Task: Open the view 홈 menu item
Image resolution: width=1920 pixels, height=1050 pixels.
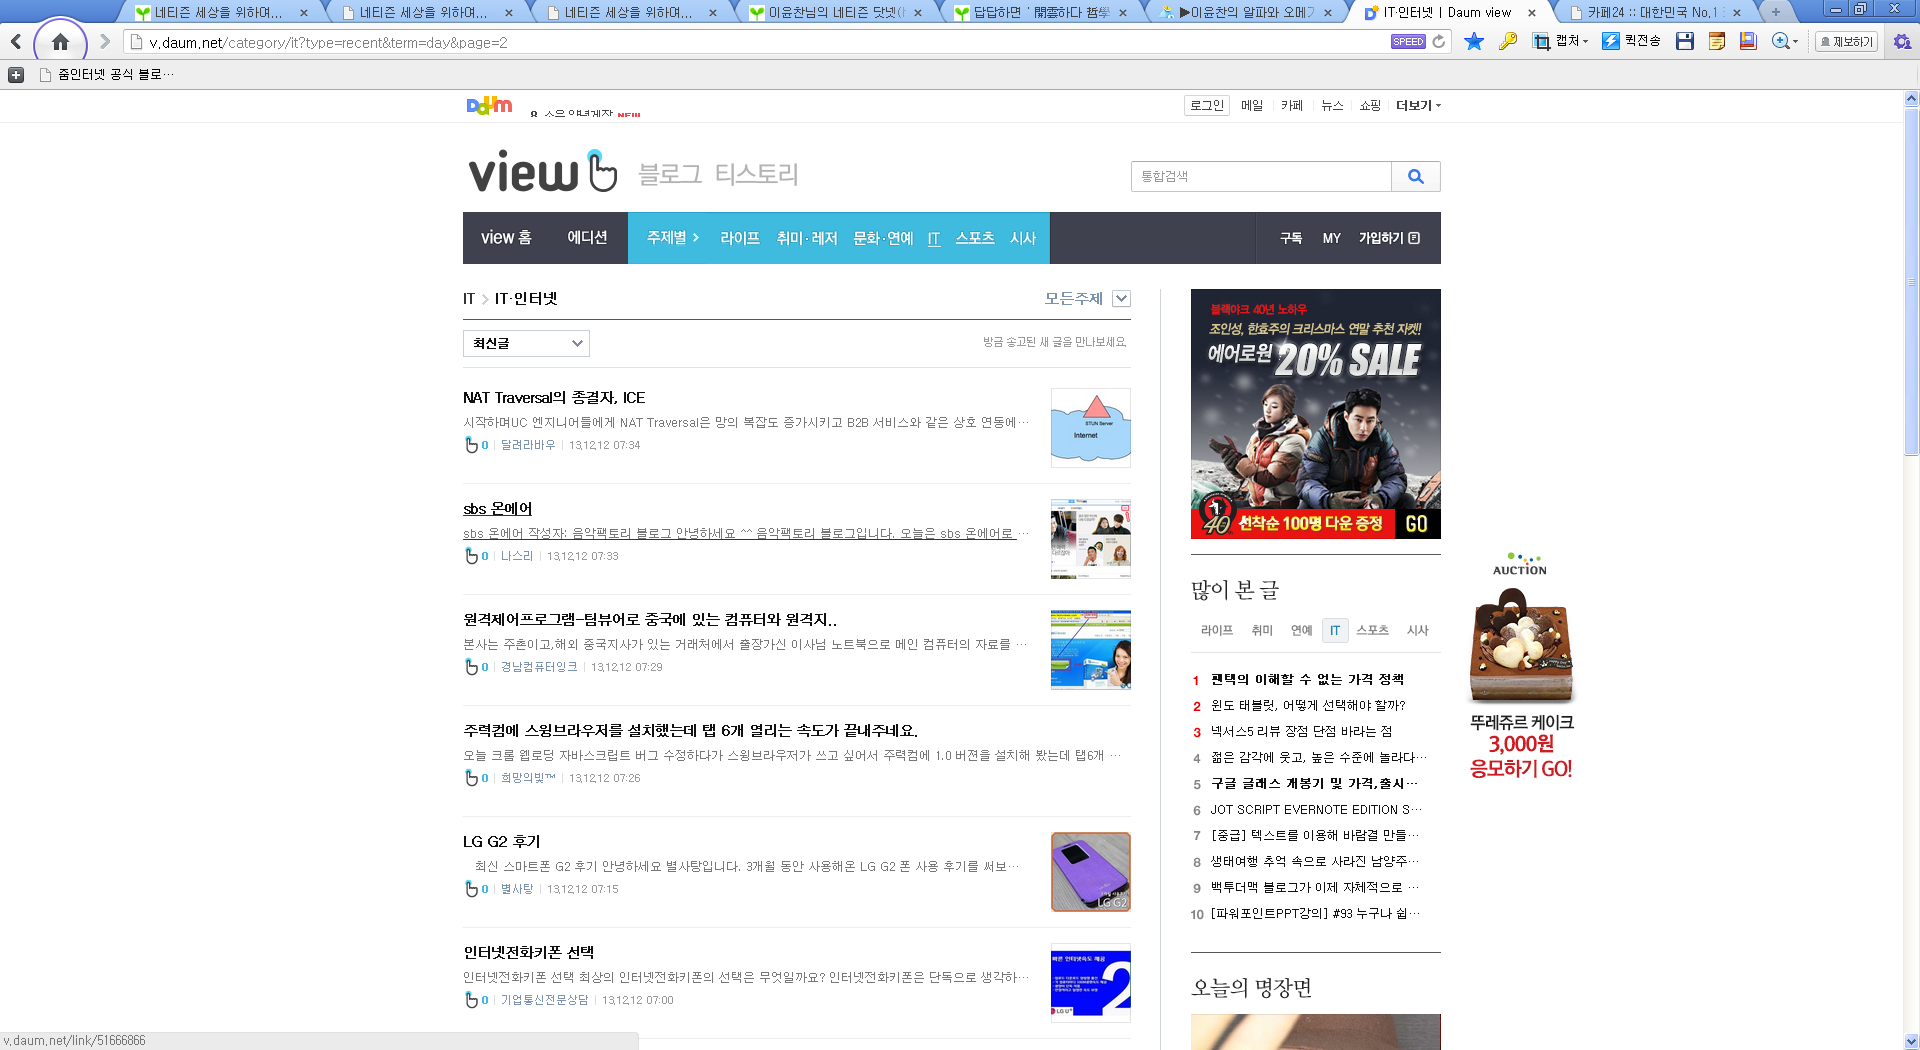Action: [506, 238]
